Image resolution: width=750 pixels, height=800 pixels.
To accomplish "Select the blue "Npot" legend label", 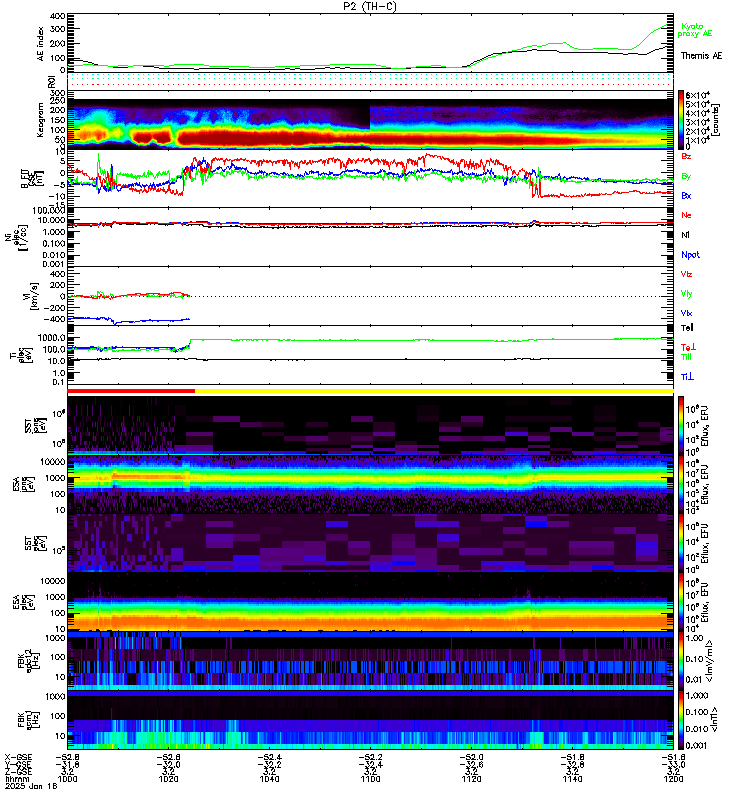I will coord(690,255).
